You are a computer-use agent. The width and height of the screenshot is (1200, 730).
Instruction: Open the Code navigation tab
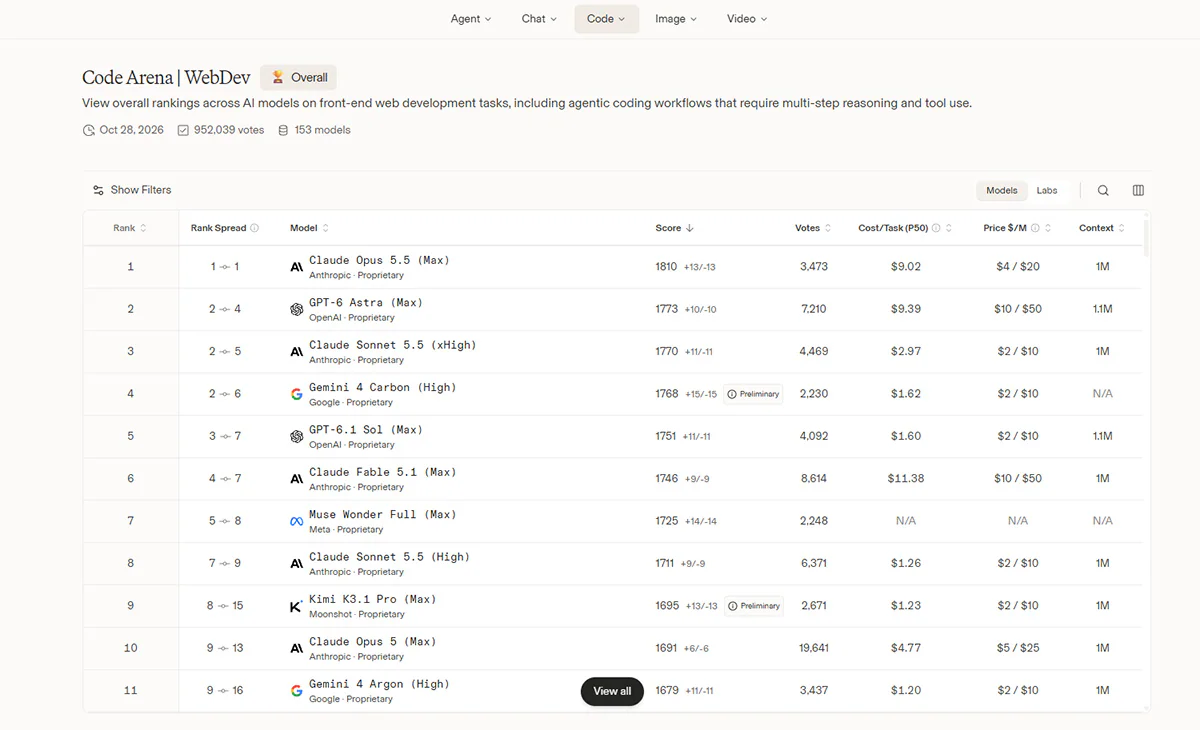point(606,19)
